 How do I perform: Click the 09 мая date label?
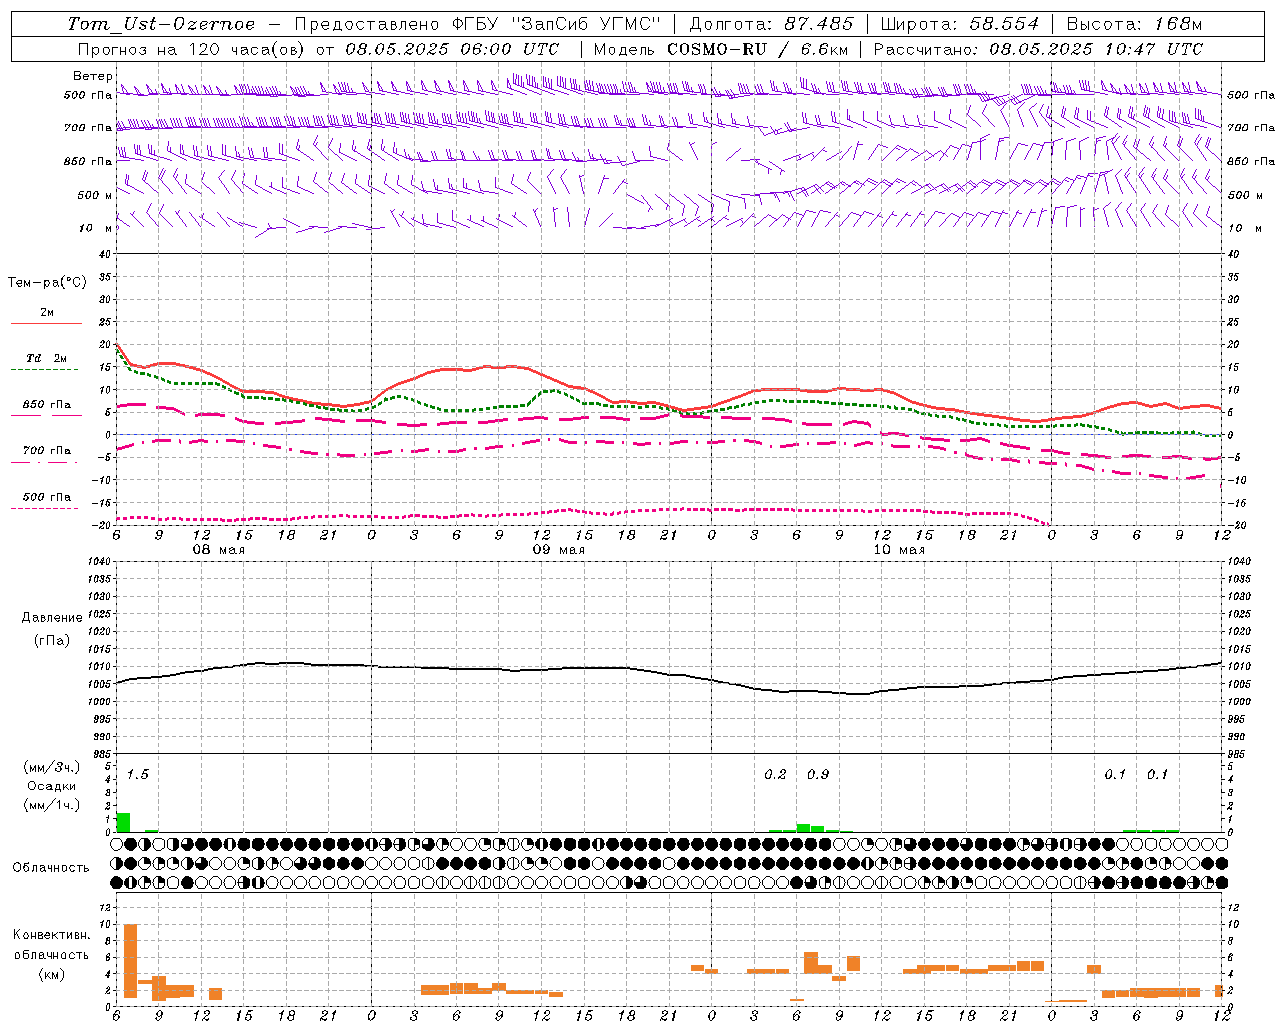pyautogui.click(x=559, y=550)
